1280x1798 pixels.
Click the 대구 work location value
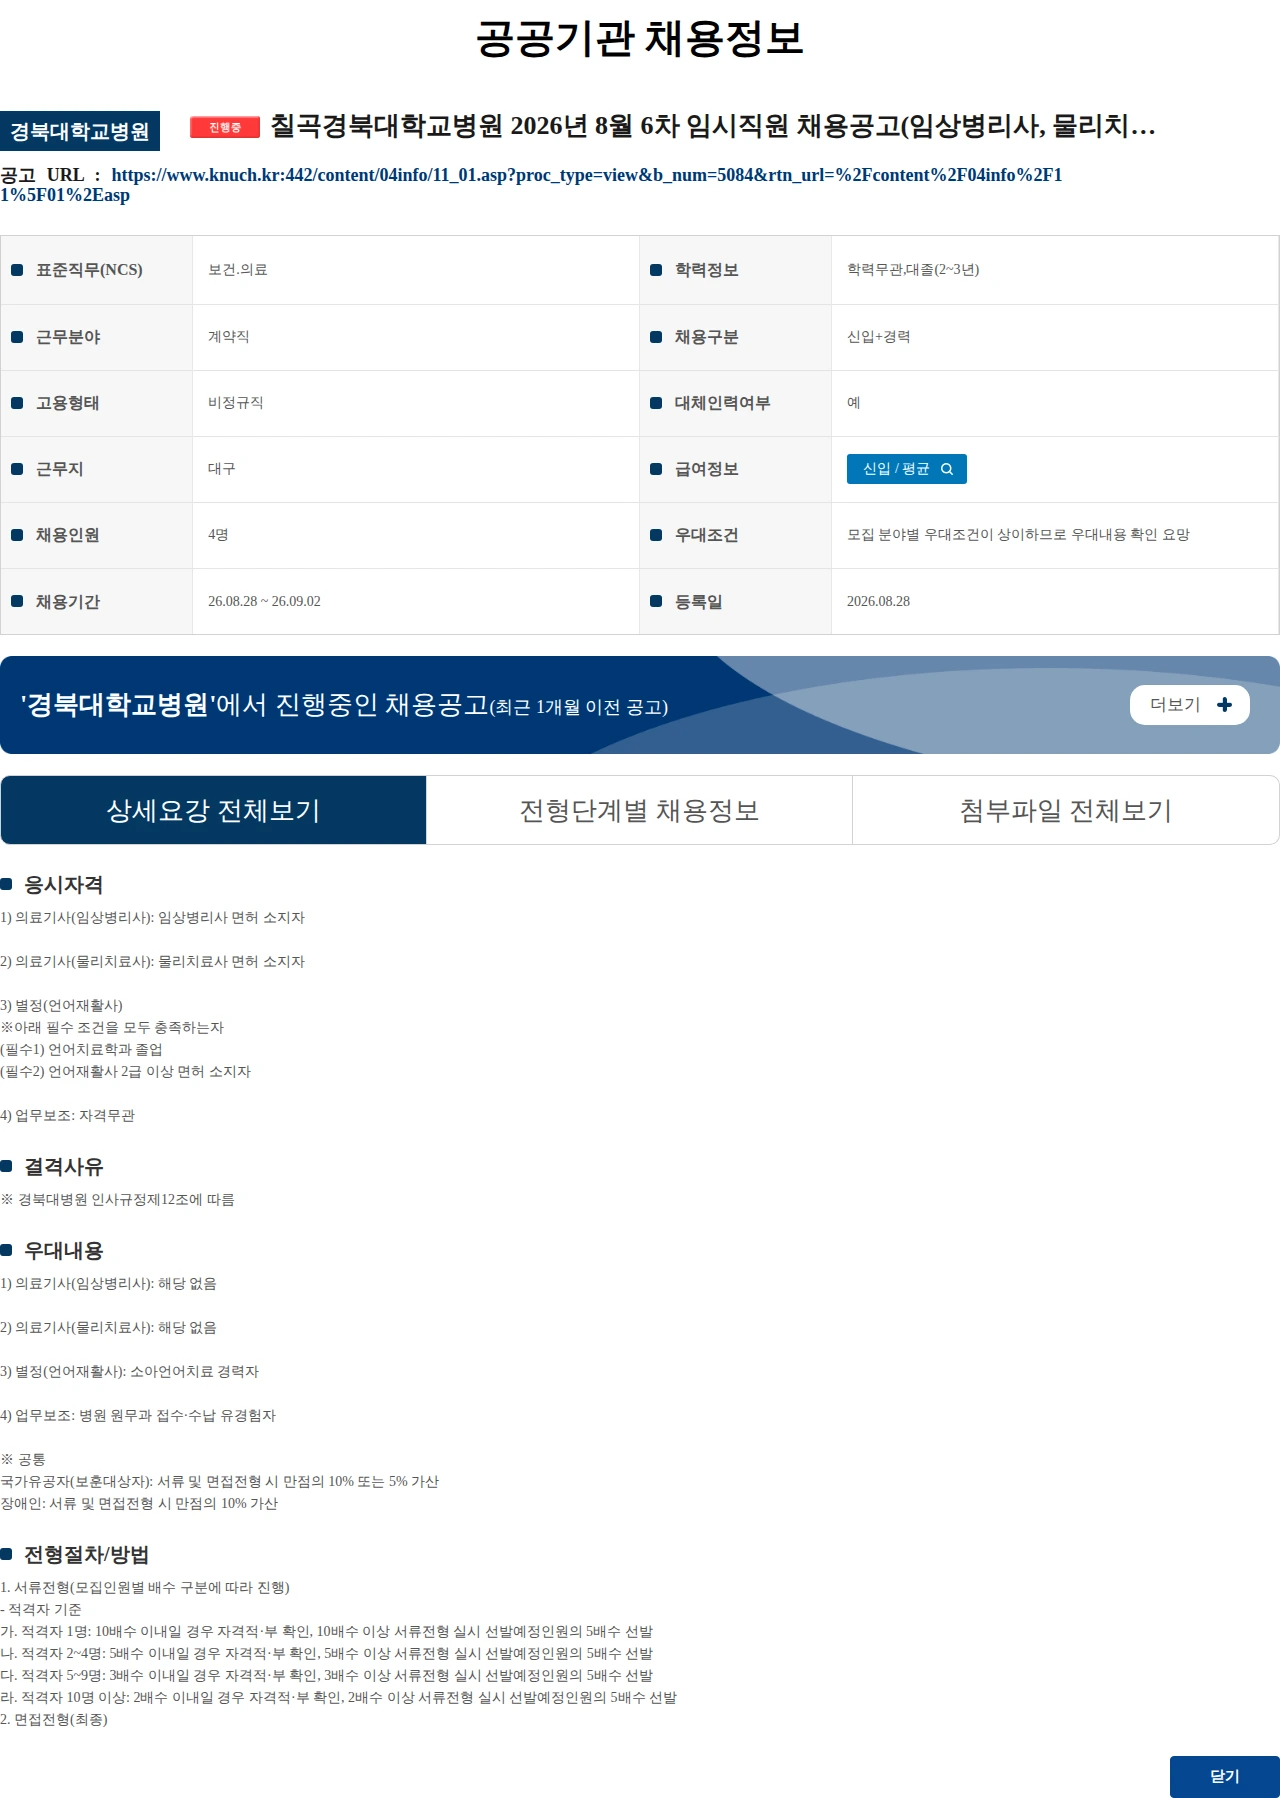tap(221, 469)
